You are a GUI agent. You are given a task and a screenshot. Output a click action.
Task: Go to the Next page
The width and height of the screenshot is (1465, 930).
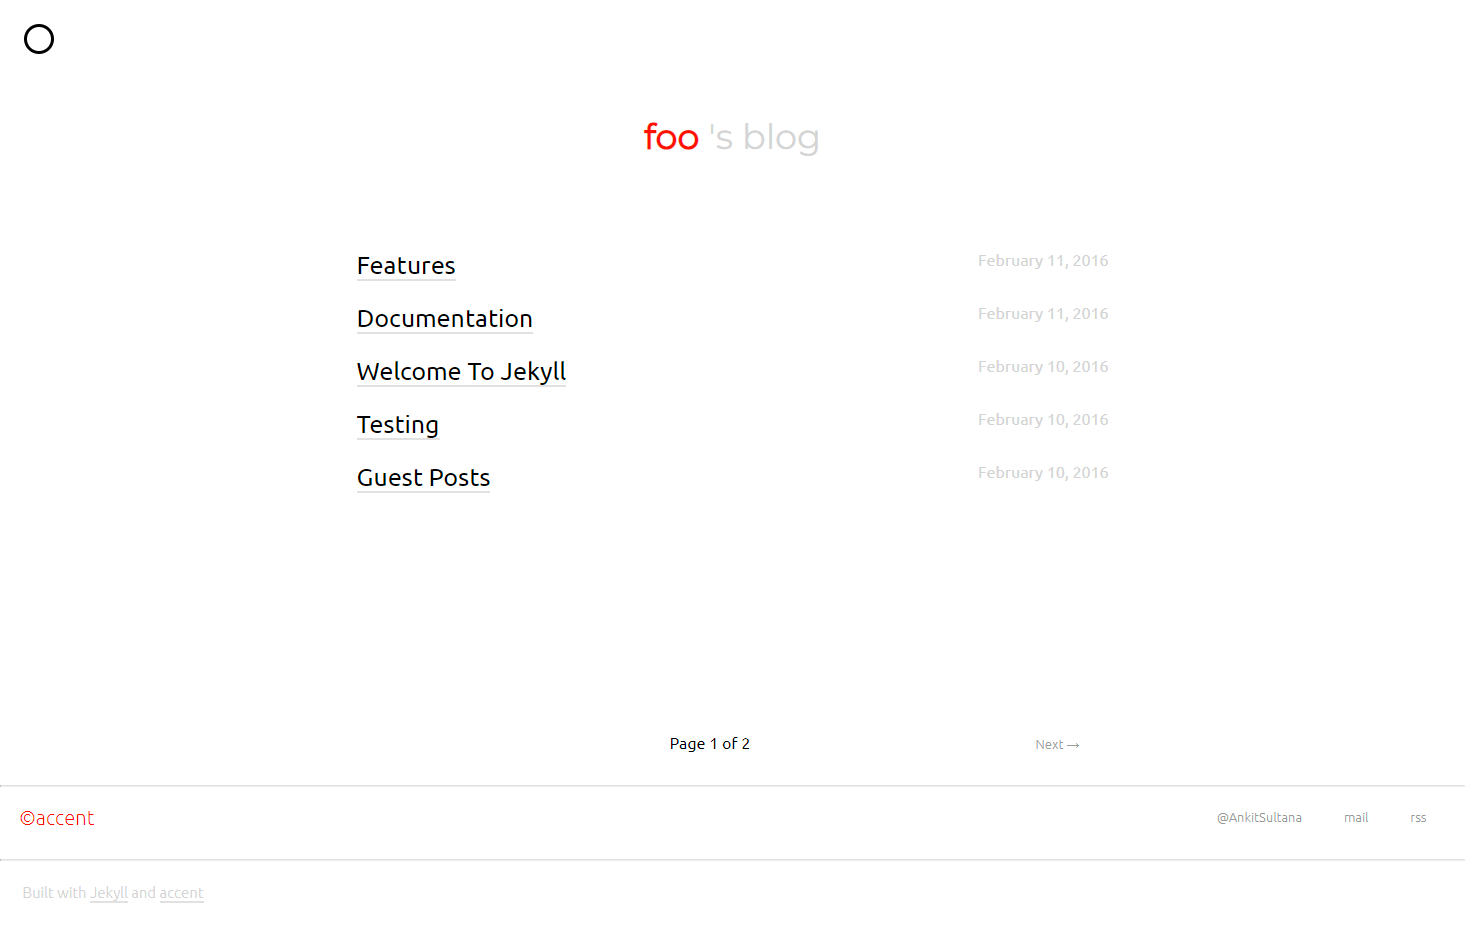coord(1057,745)
